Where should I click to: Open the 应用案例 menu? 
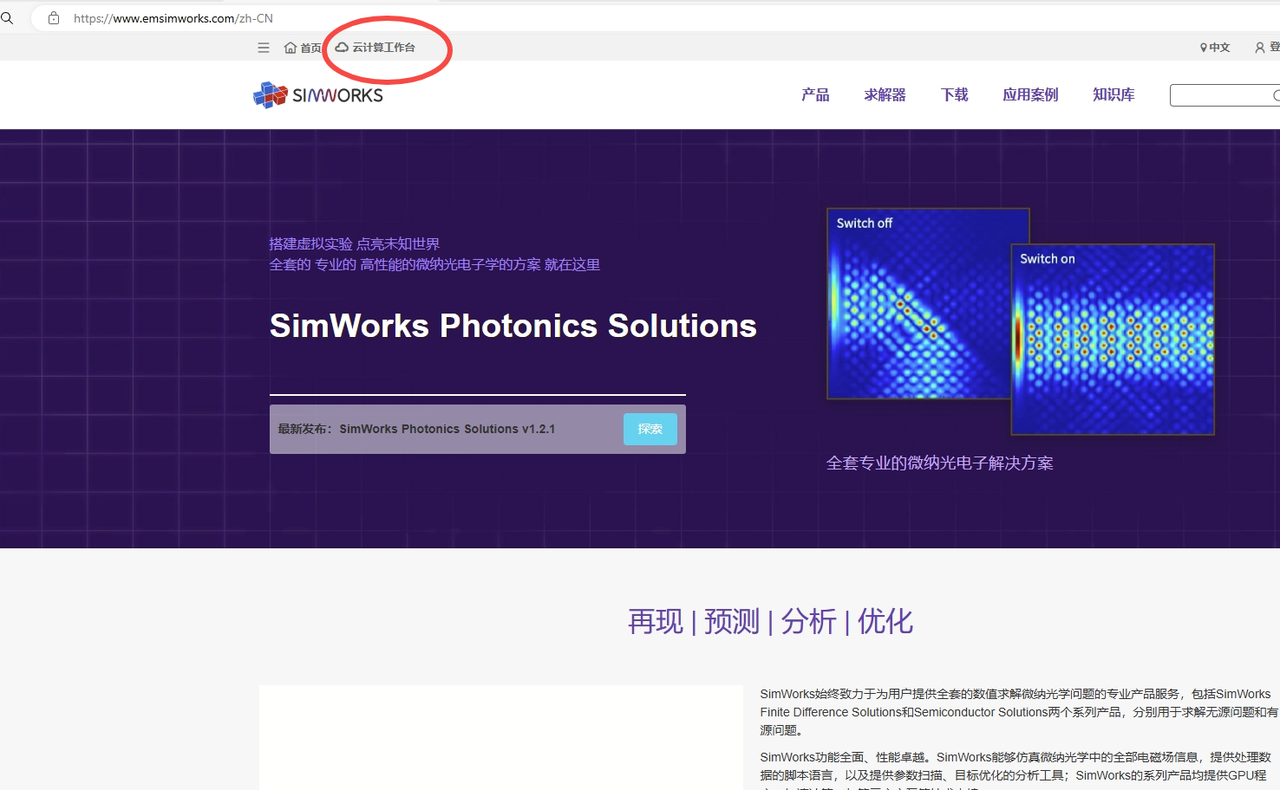1030,95
